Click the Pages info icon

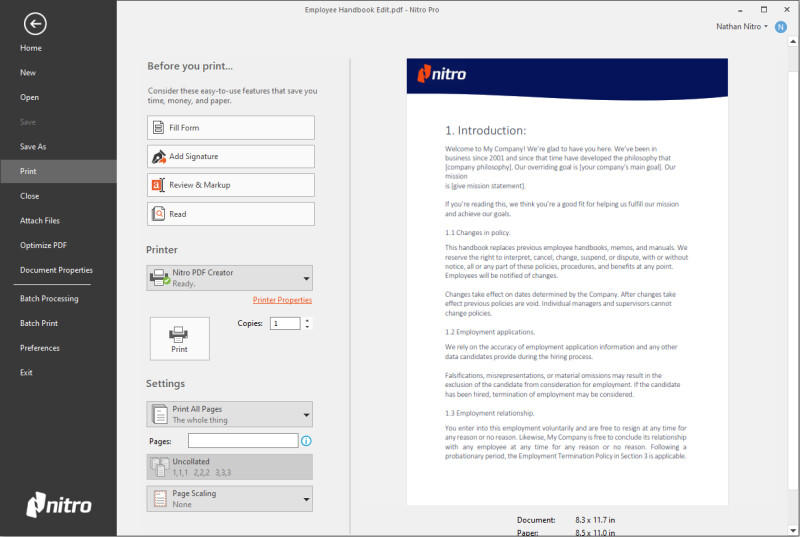point(306,441)
